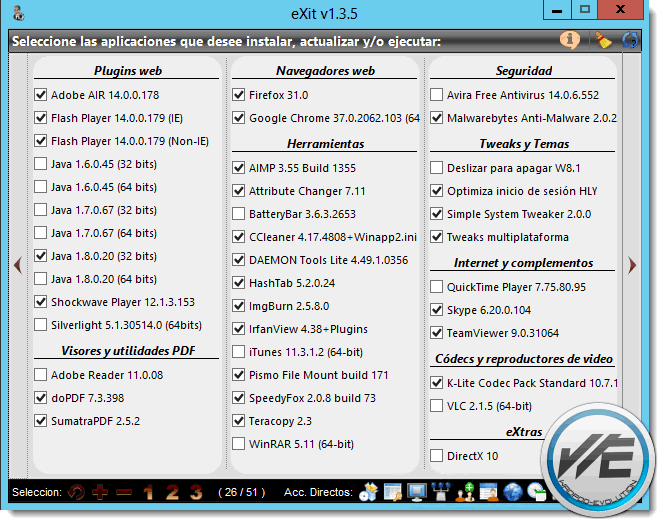The height and width of the screenshot is (525, 664).
Task: Click the eXit app icon in title bar
Action: click(x=19, y=13)
